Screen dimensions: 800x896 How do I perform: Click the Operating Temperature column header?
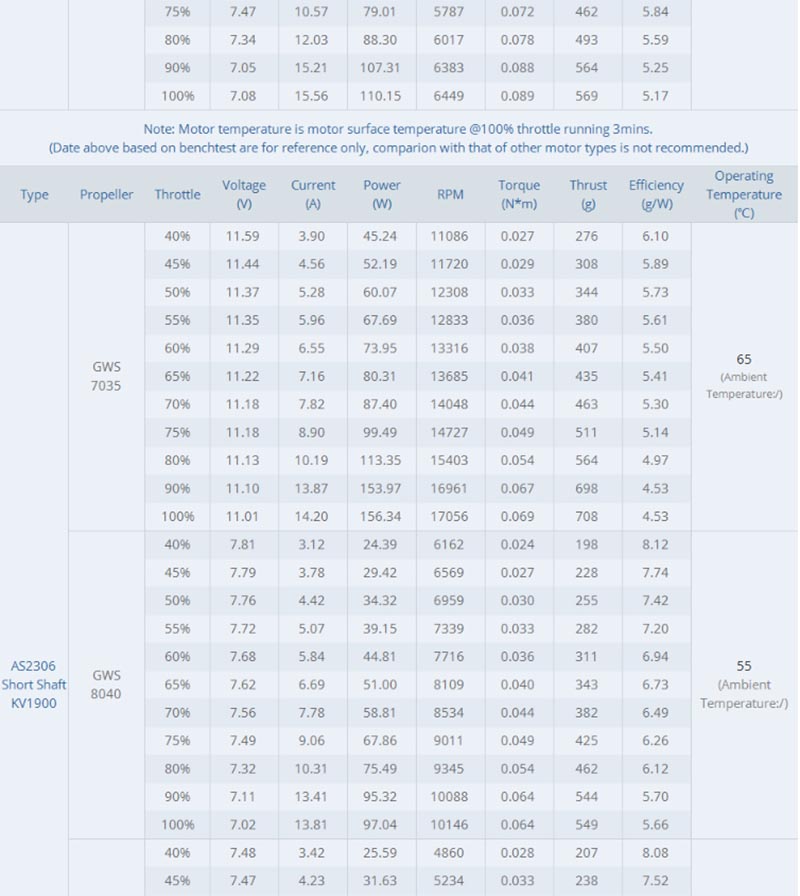click(744, 194)
